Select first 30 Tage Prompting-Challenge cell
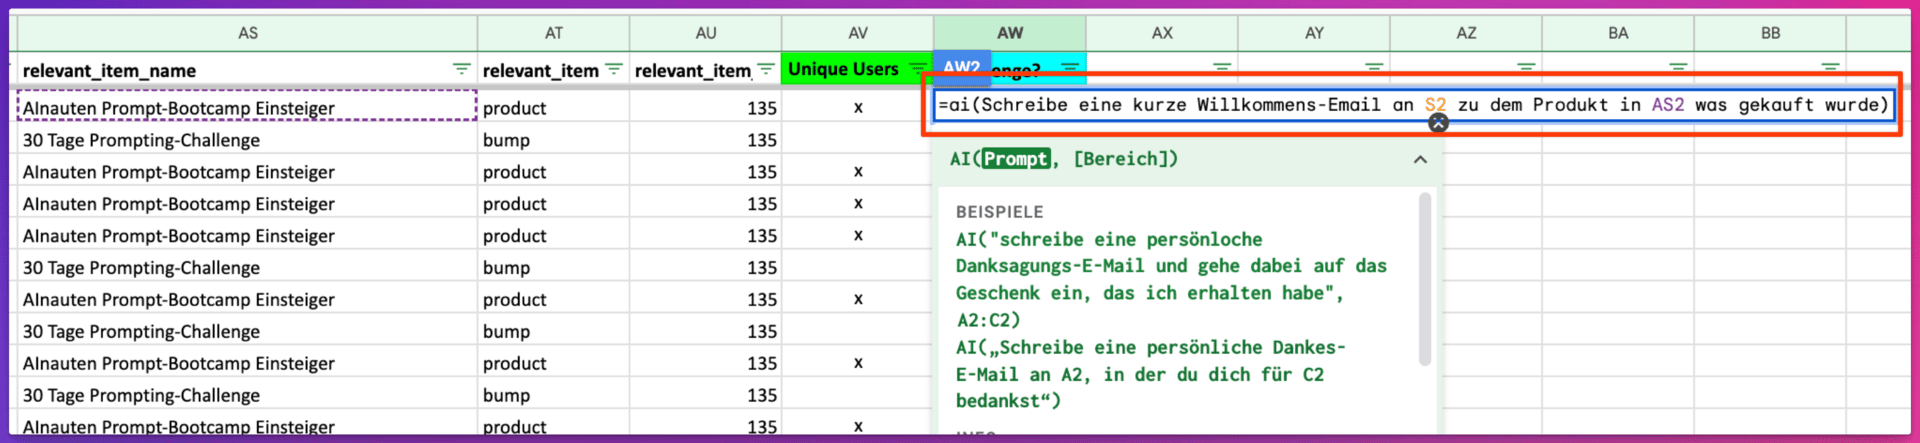 tap(248, 140)
